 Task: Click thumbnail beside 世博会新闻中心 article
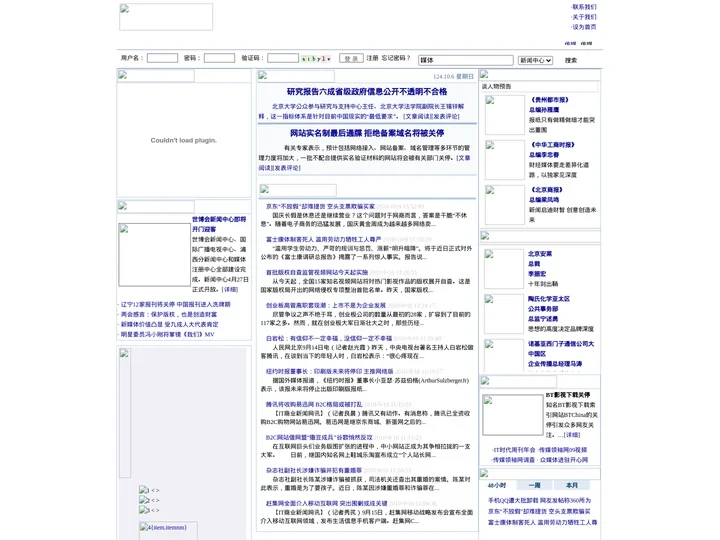154,255
